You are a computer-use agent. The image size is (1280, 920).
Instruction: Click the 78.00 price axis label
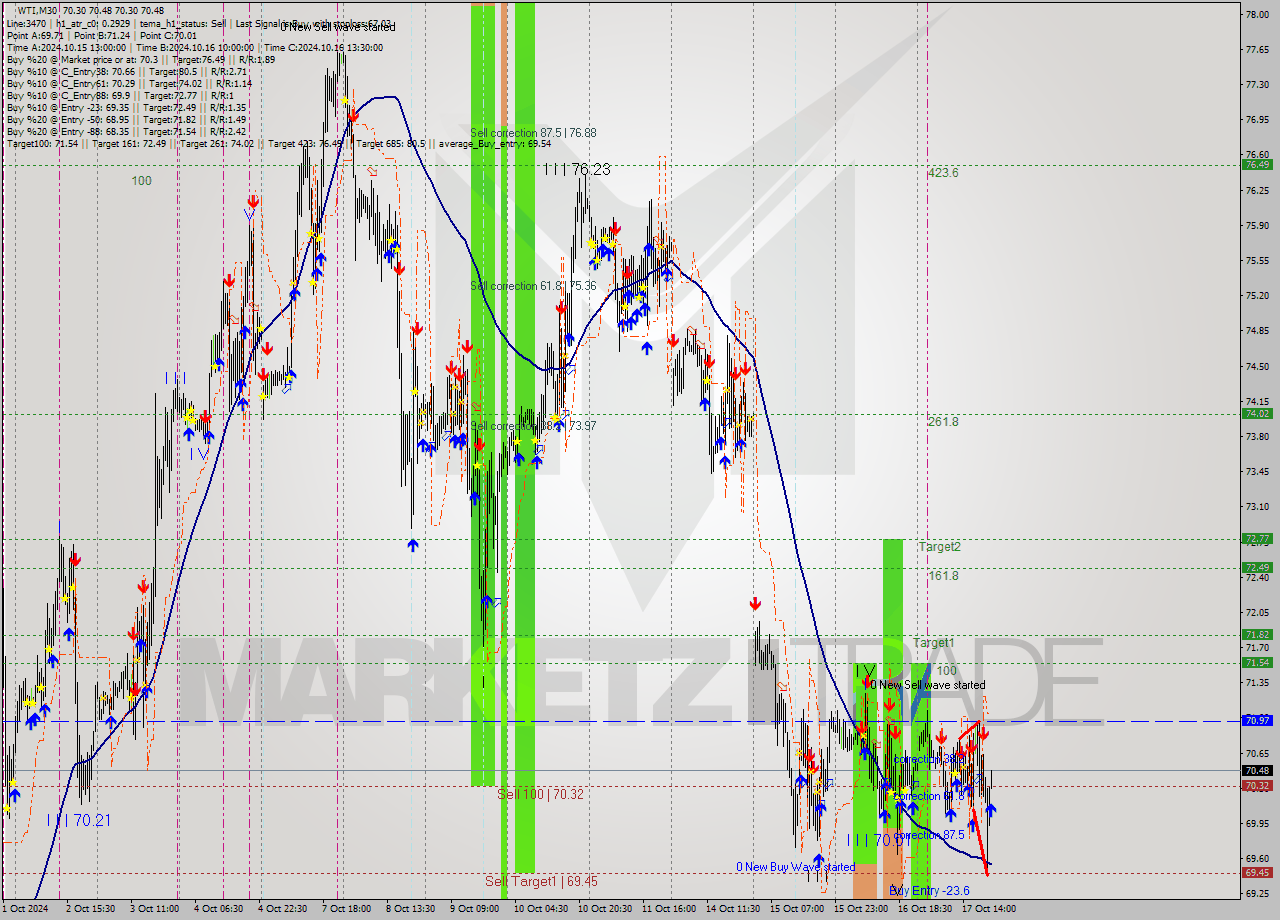pyautogui.click(x=1256, y=14)
